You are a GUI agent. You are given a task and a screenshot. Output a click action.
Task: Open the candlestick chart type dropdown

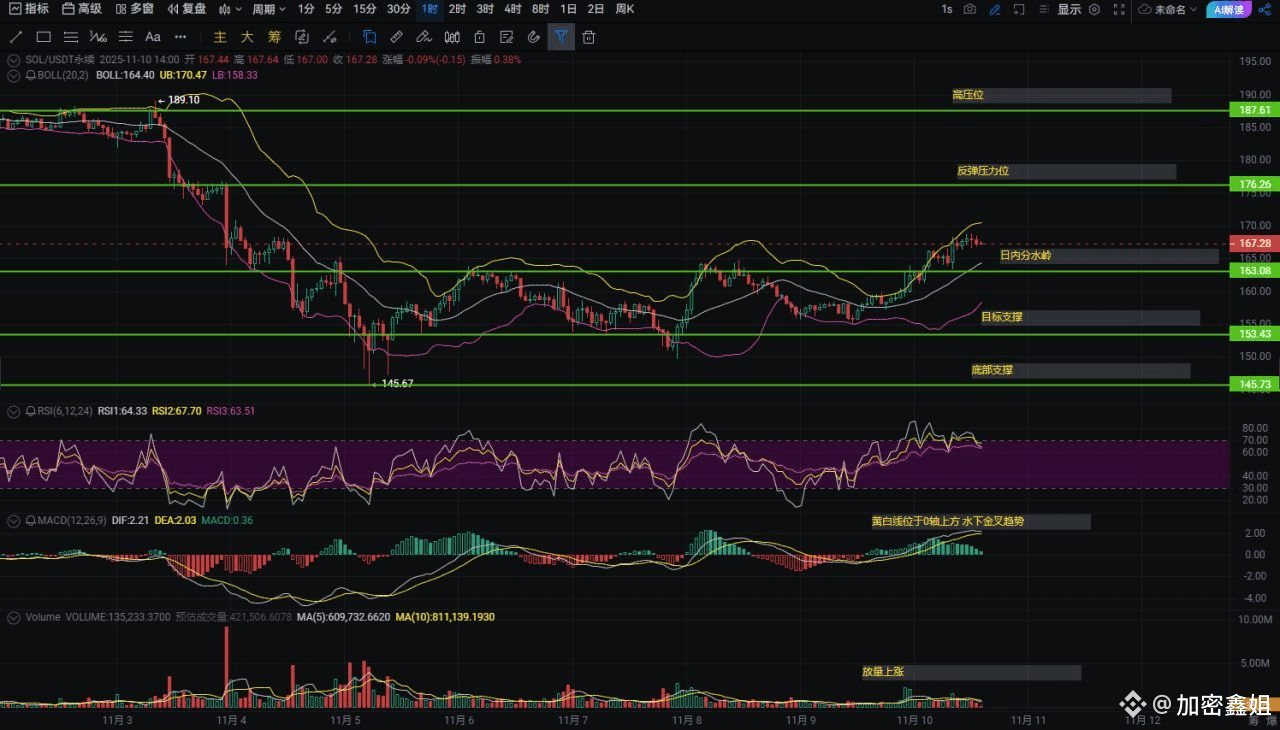tap(230, 9)
